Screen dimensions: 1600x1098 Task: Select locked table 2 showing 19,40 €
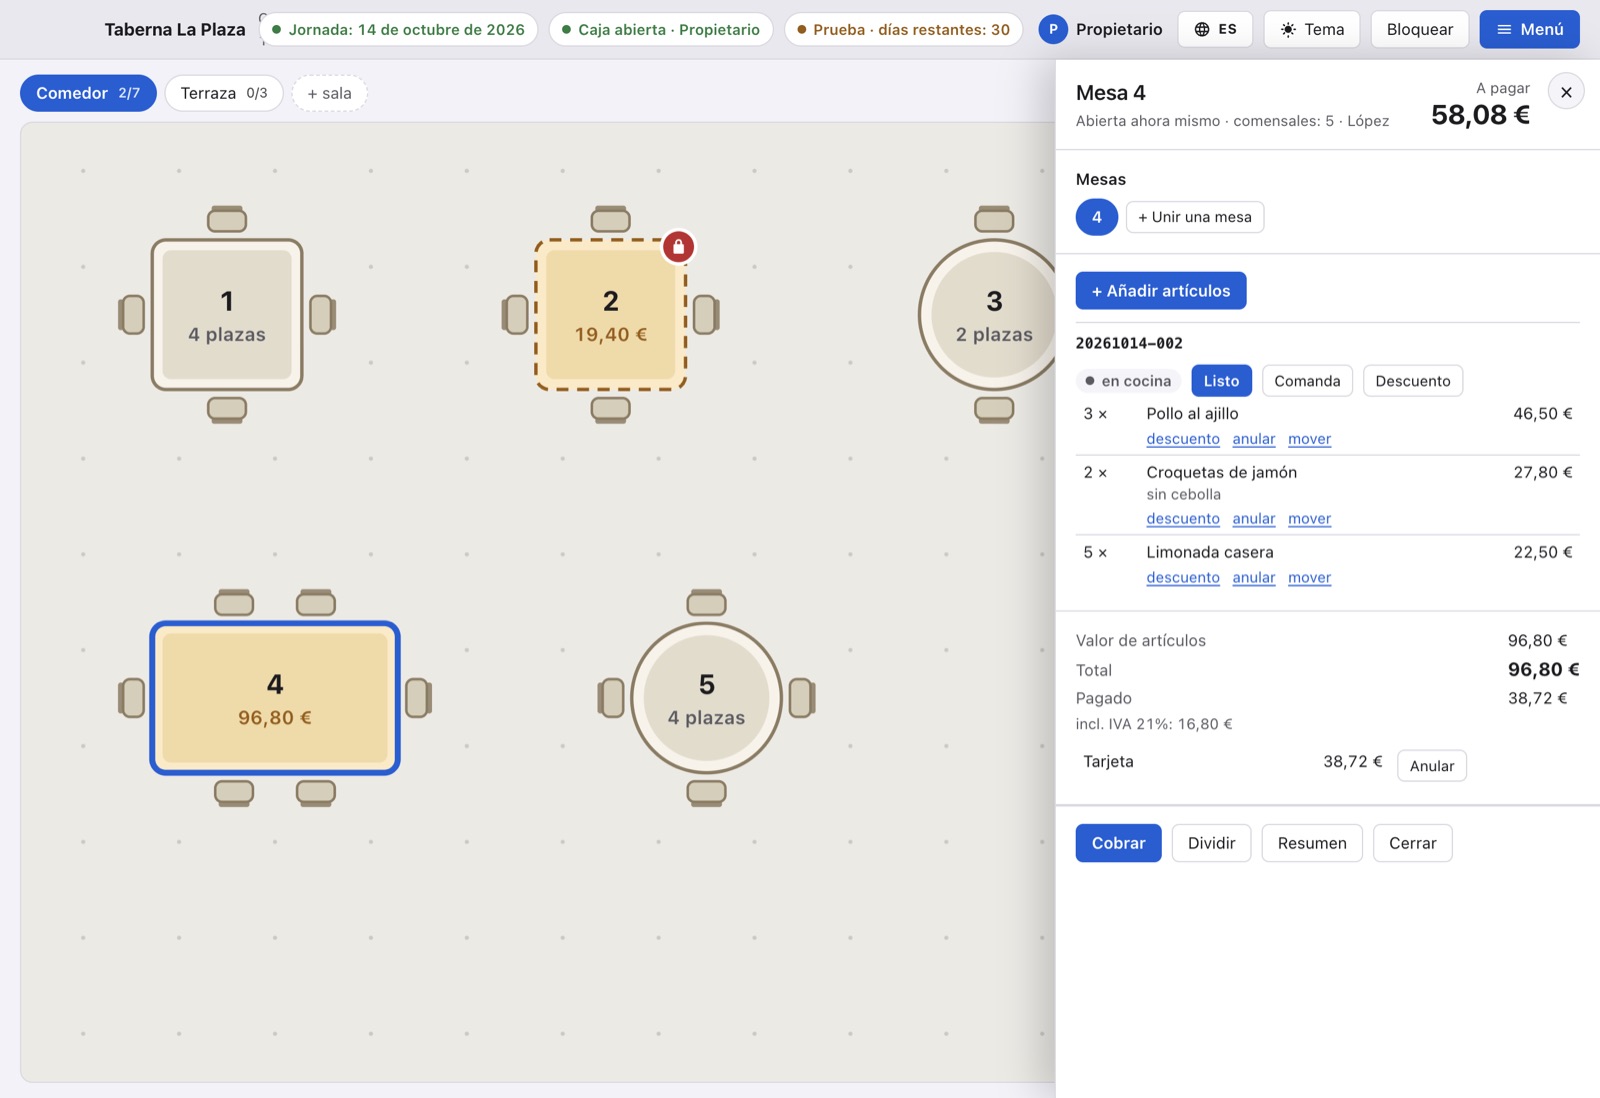click(x=610, y=314)
